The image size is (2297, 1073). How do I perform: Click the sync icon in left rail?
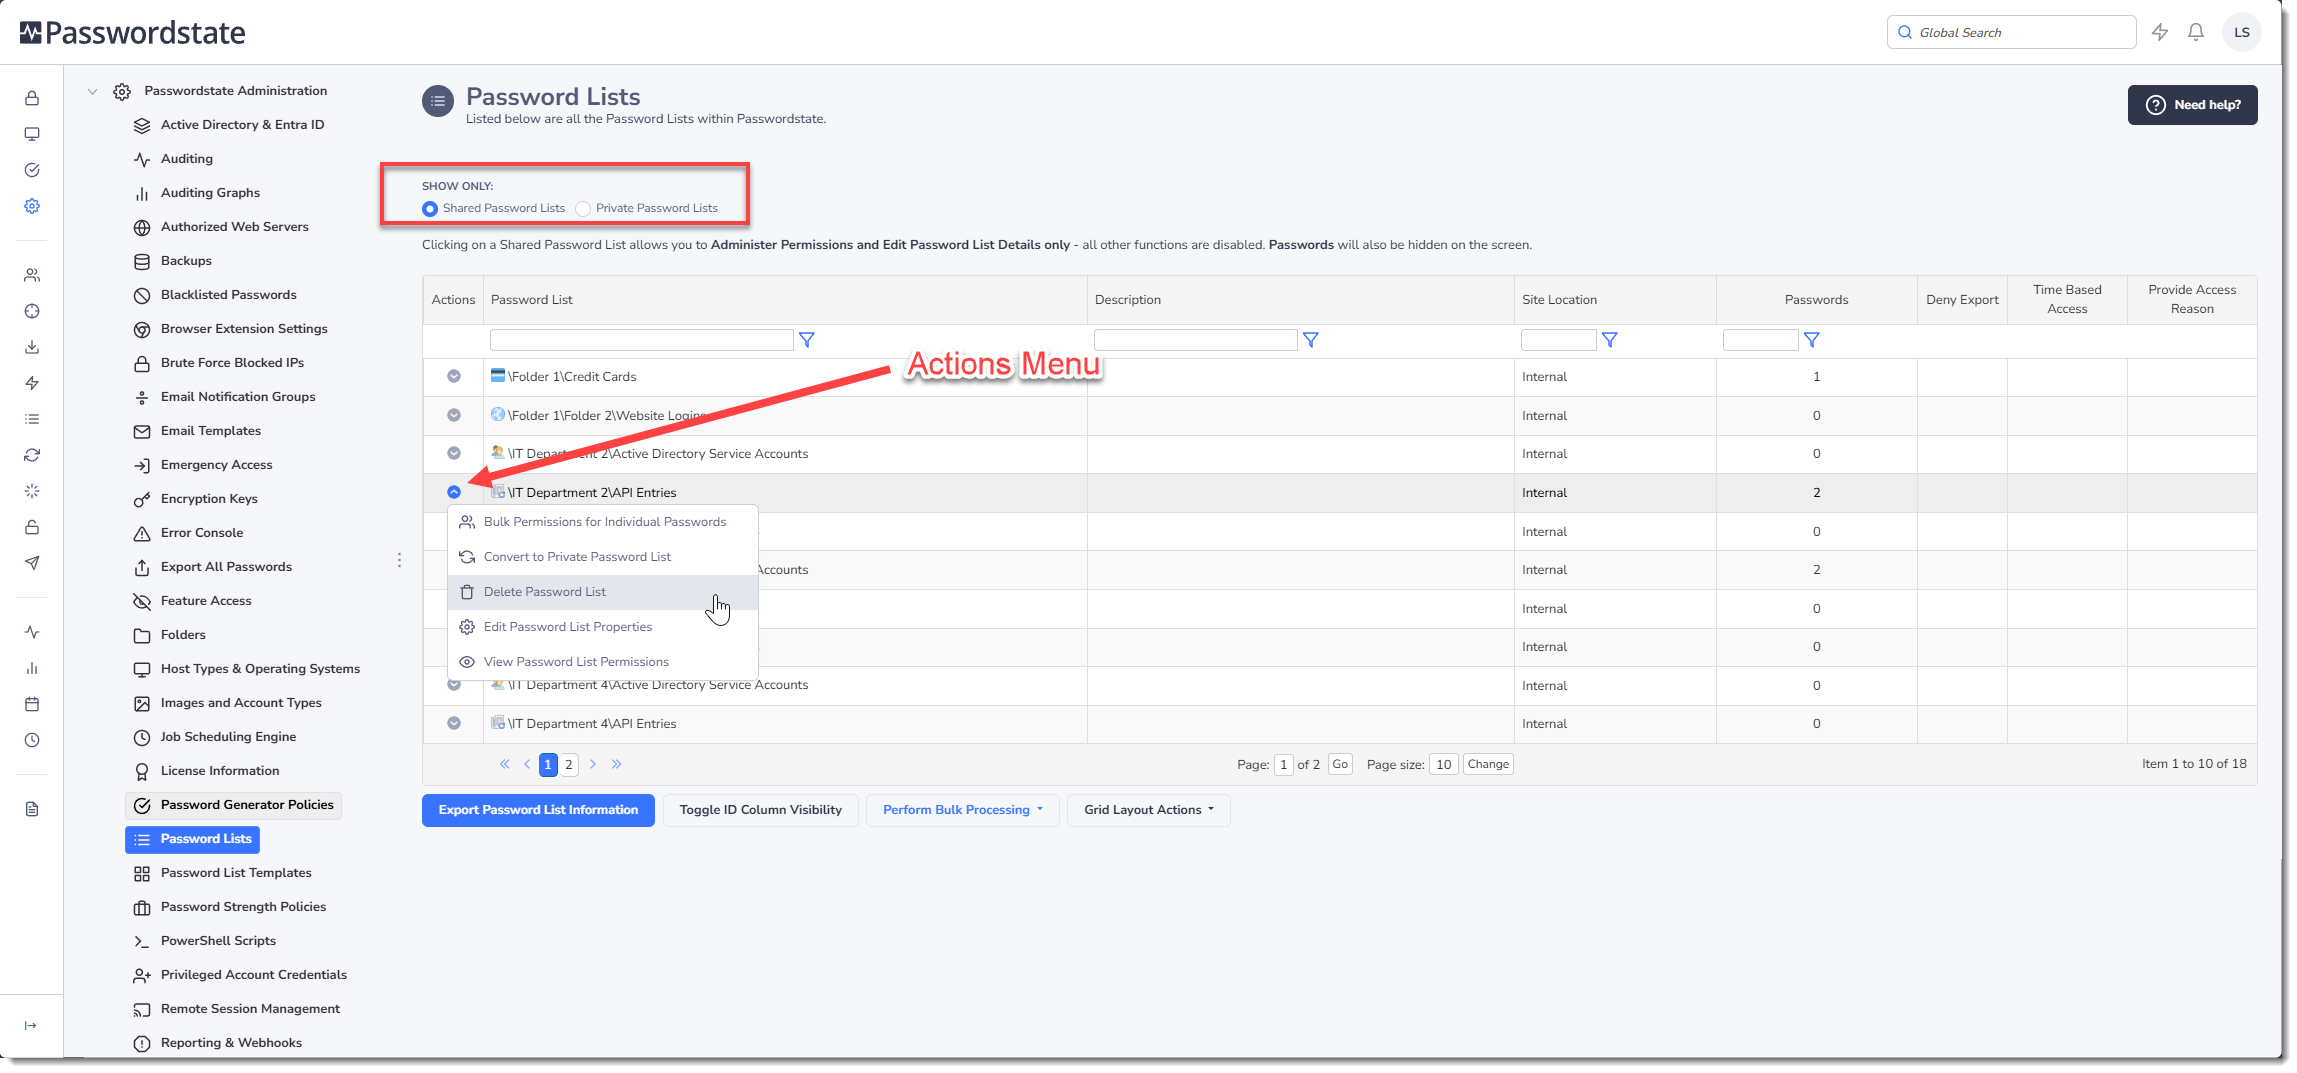point(32,455)
